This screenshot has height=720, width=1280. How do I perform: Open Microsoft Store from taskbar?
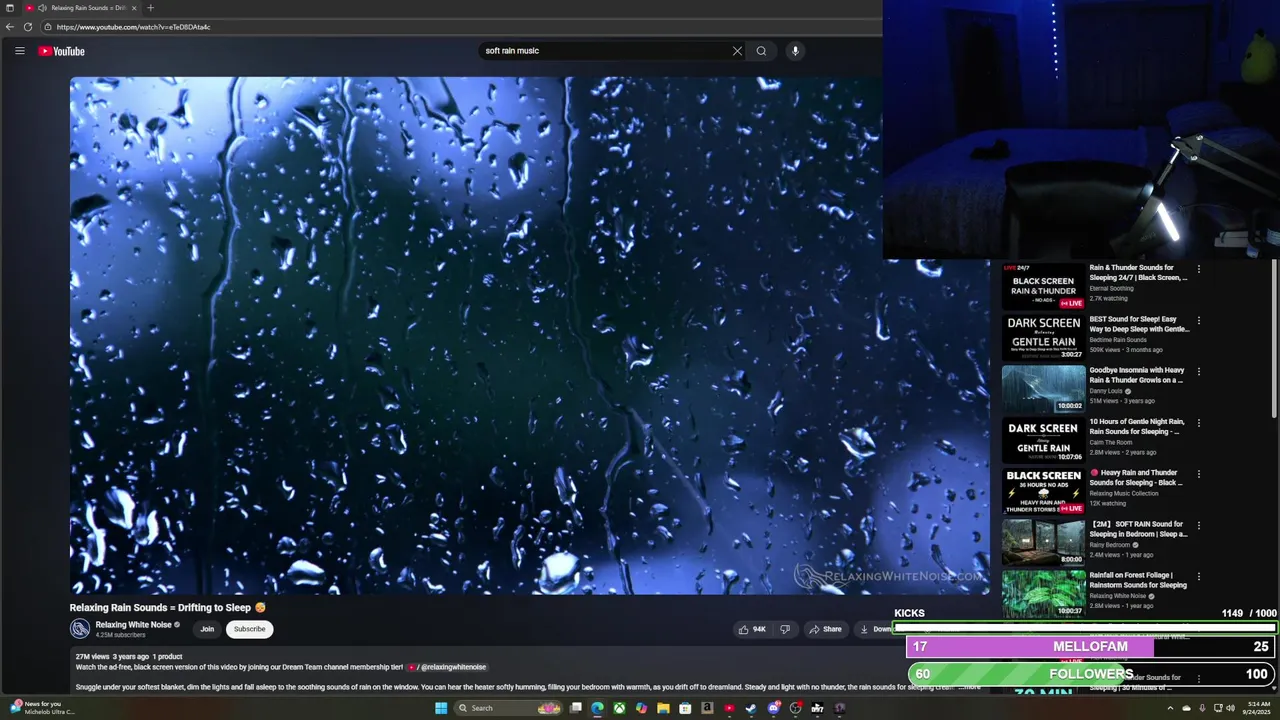pos(685,708)
